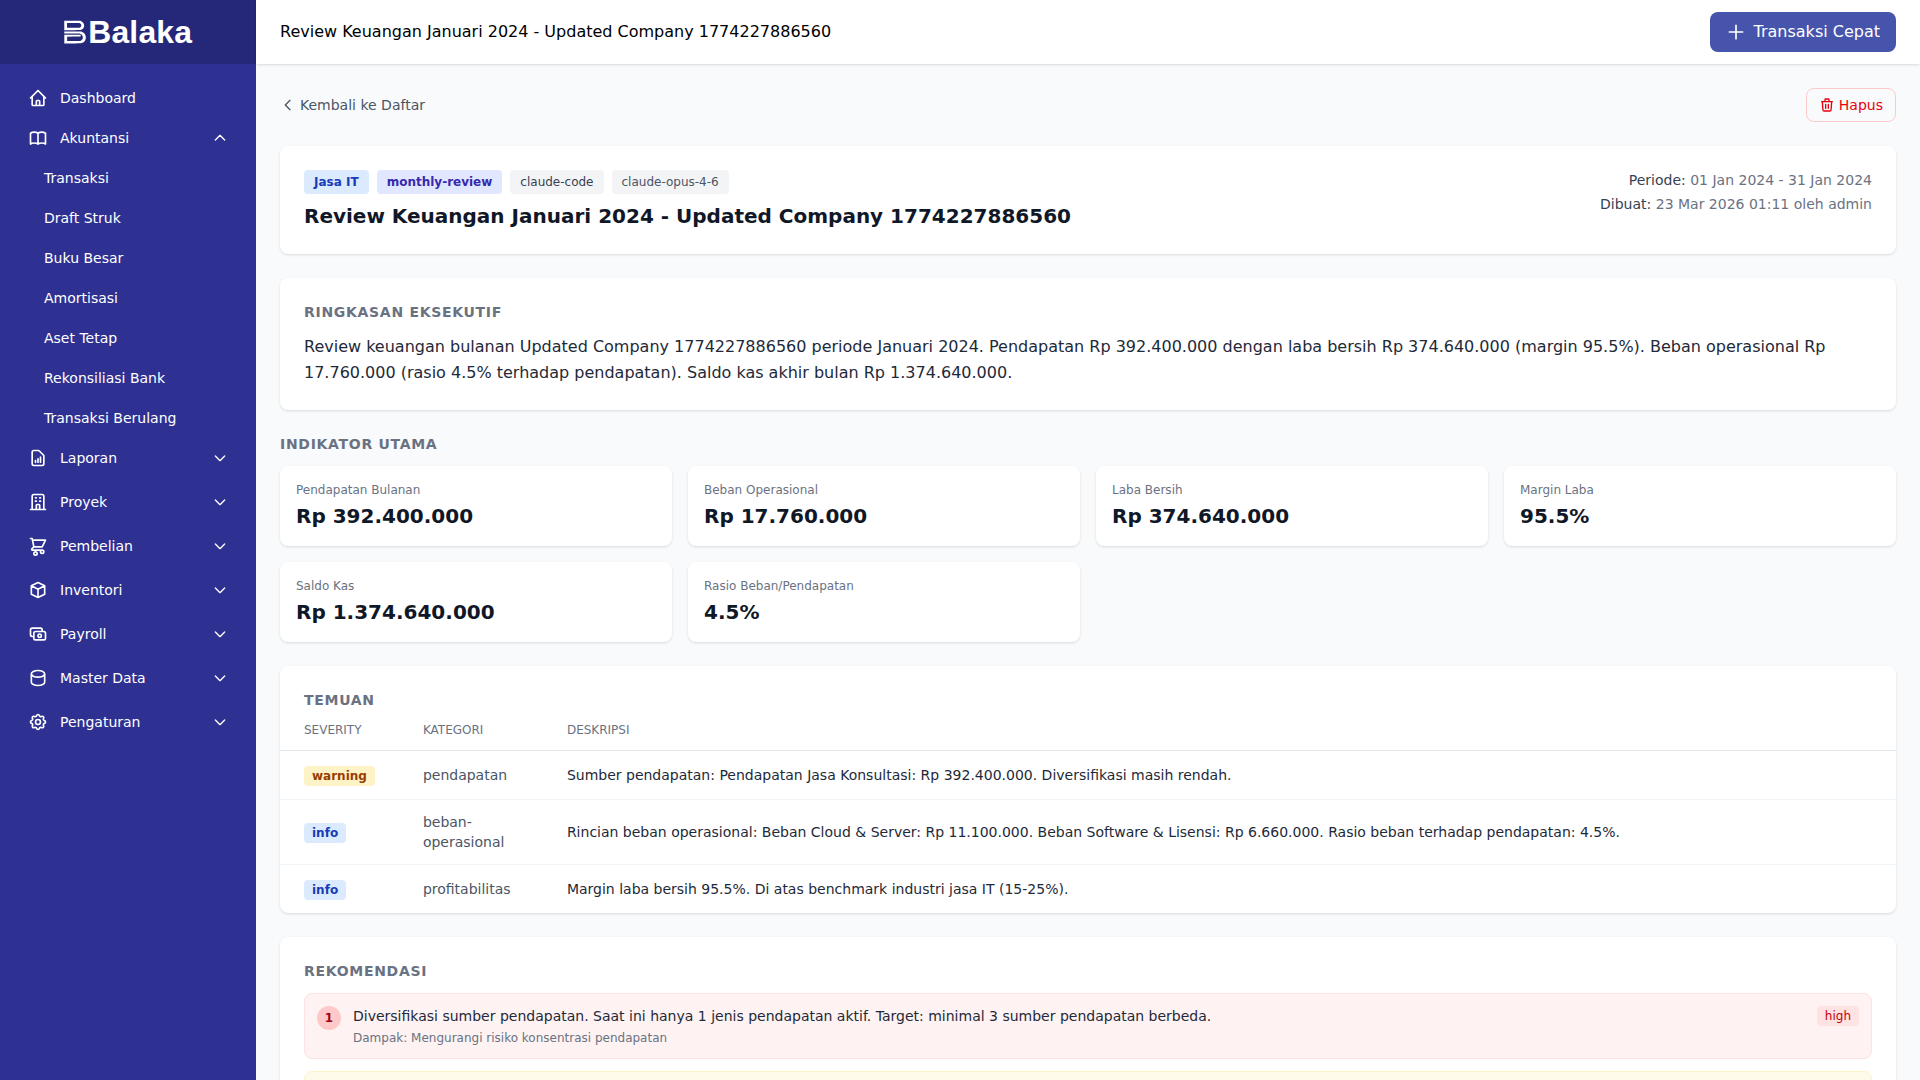This screenshot has height=1080, width=1920.
Task: Select the Payroll icon in the sidebar
Action: pyautogui.click(x=38, y=634)
